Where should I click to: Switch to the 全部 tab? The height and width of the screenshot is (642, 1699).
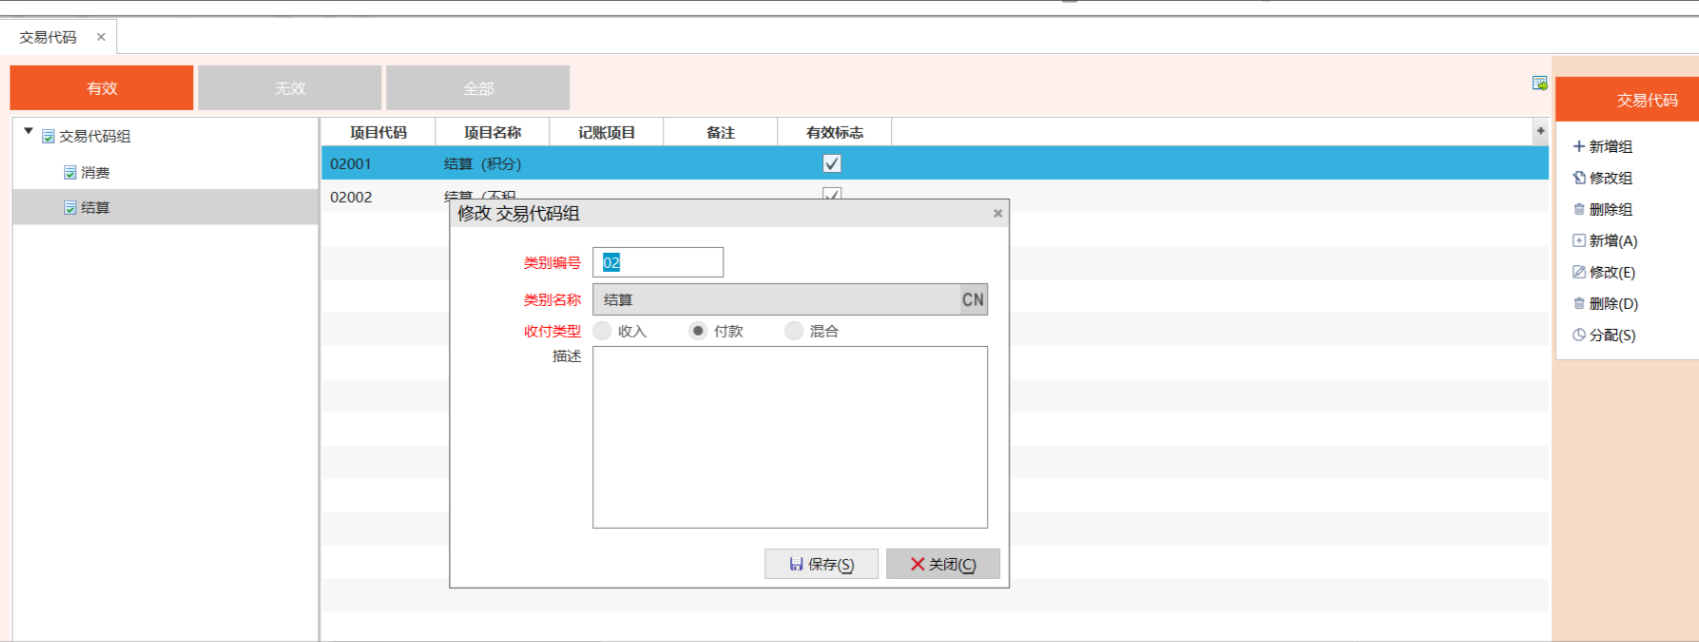pyautogui.click(x=478, y=88)
